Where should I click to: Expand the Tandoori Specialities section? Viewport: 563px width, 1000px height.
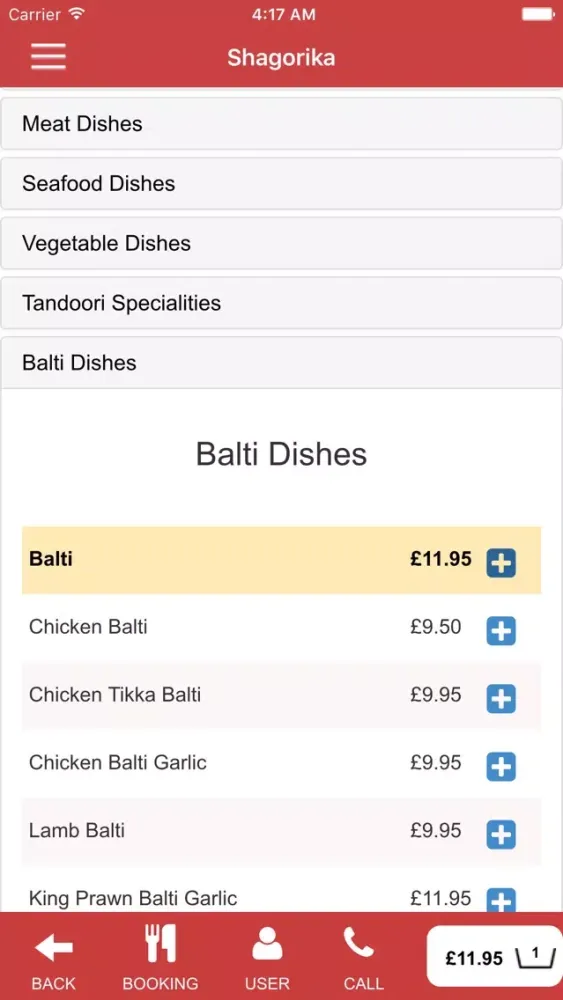[x=281, y=303]
